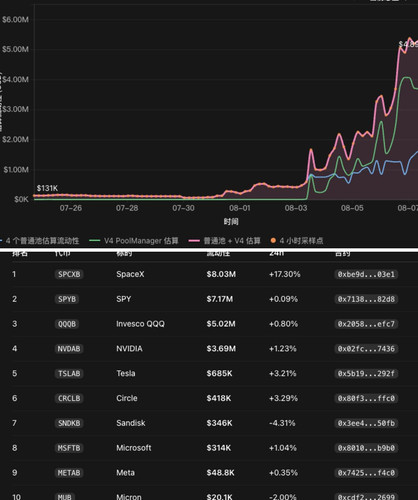
Task: Open contract address 0x80f3...ffc0
Action: [x=366, y=398]
